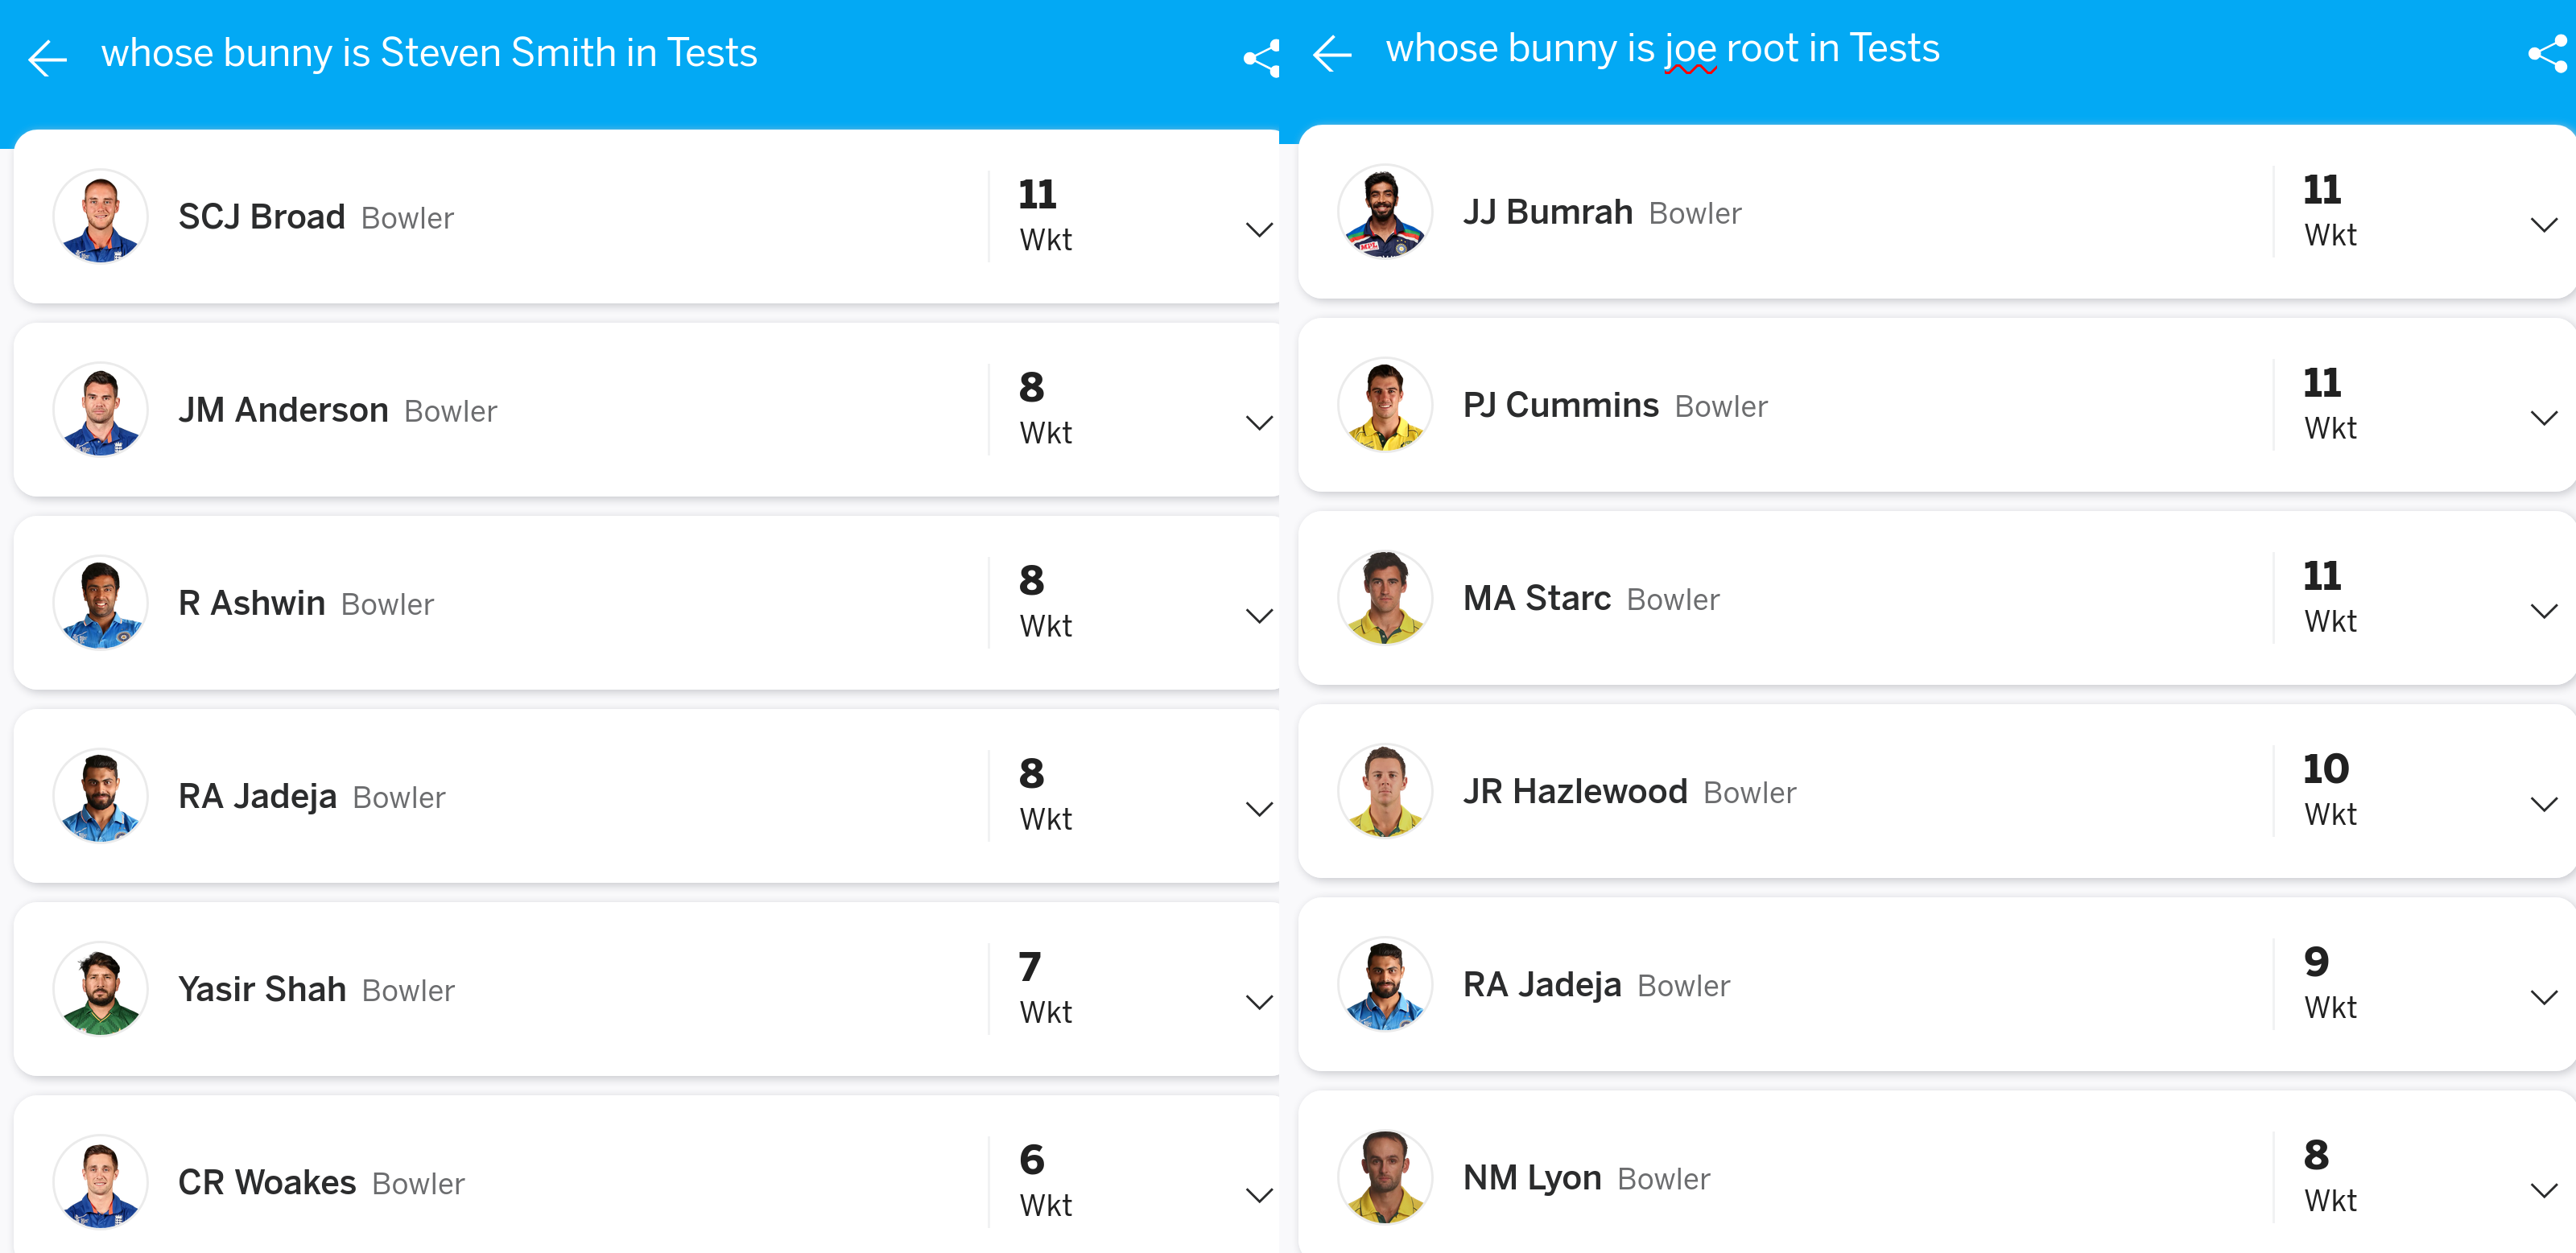Edit the 'joe root in Tests' search query
This screenshot has width=2576, height=1253.
coord(1662,49)
